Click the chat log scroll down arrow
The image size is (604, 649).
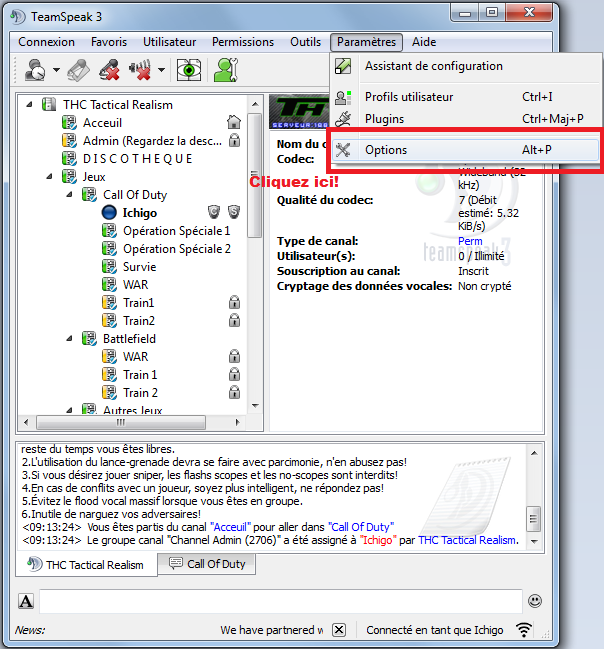(x=534, y=542)
